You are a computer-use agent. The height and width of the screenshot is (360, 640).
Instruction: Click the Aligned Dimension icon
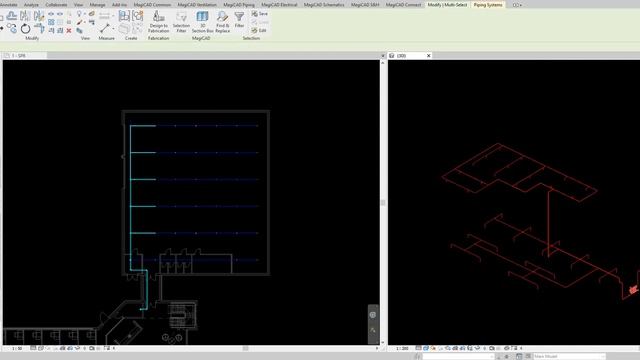coord(104,16)
